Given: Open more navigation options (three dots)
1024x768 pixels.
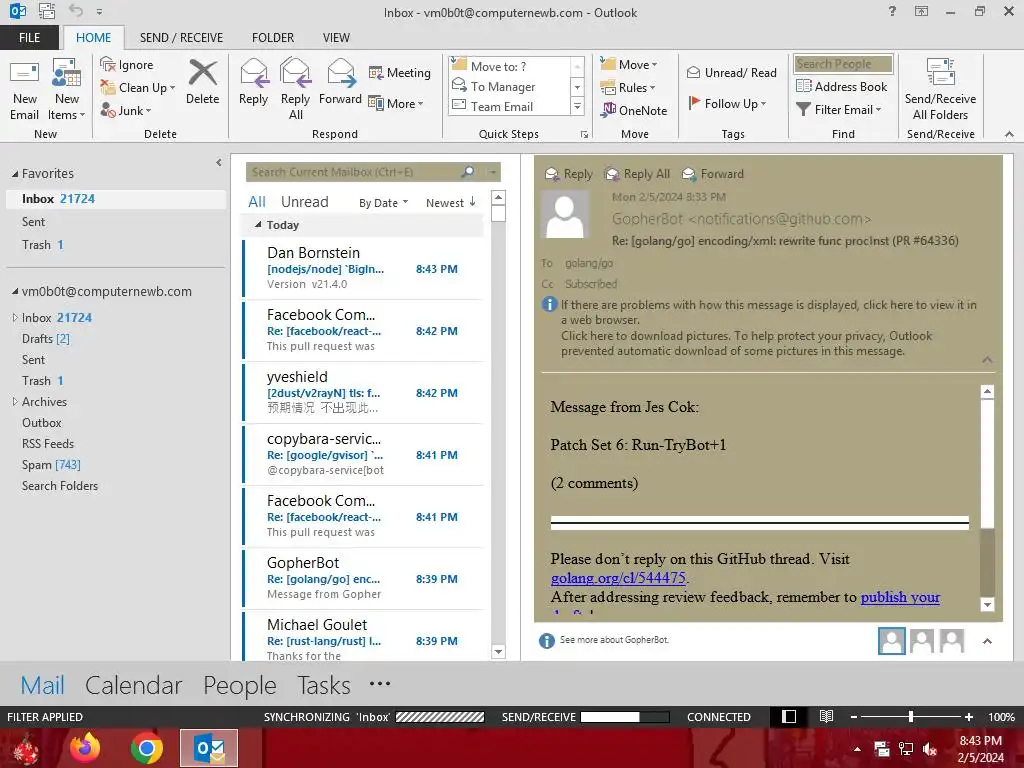Looking at the screenshot, I should pyautogui.click(x=379, y=684).
